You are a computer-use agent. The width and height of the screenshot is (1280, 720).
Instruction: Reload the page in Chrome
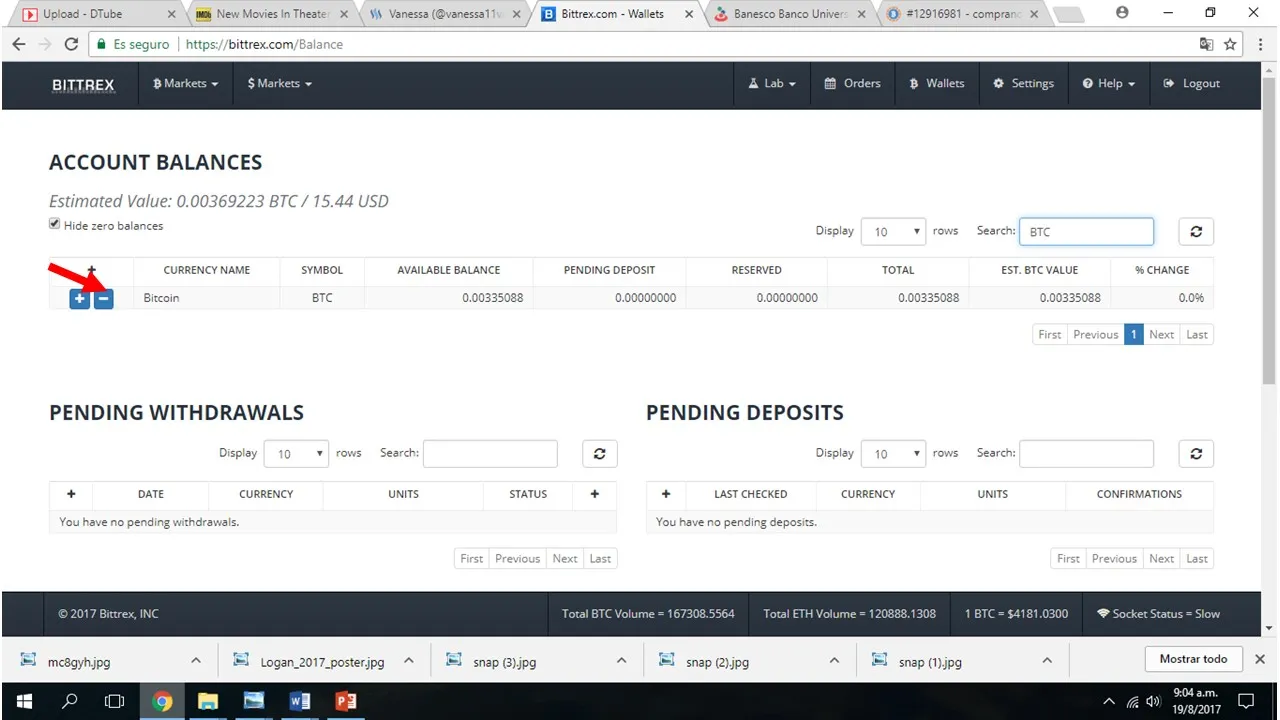click(x=71, y=44)
